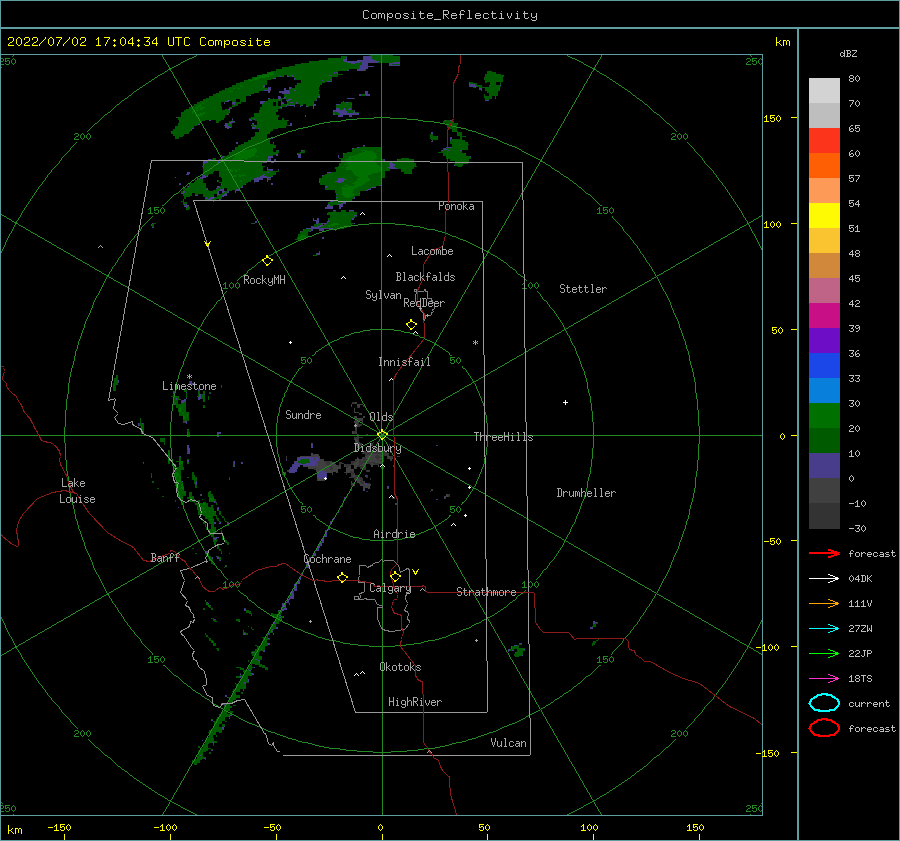Click the Cochrane label
Image resolution: width=900 pixels, height=841 pixels.
pos(327,559)
